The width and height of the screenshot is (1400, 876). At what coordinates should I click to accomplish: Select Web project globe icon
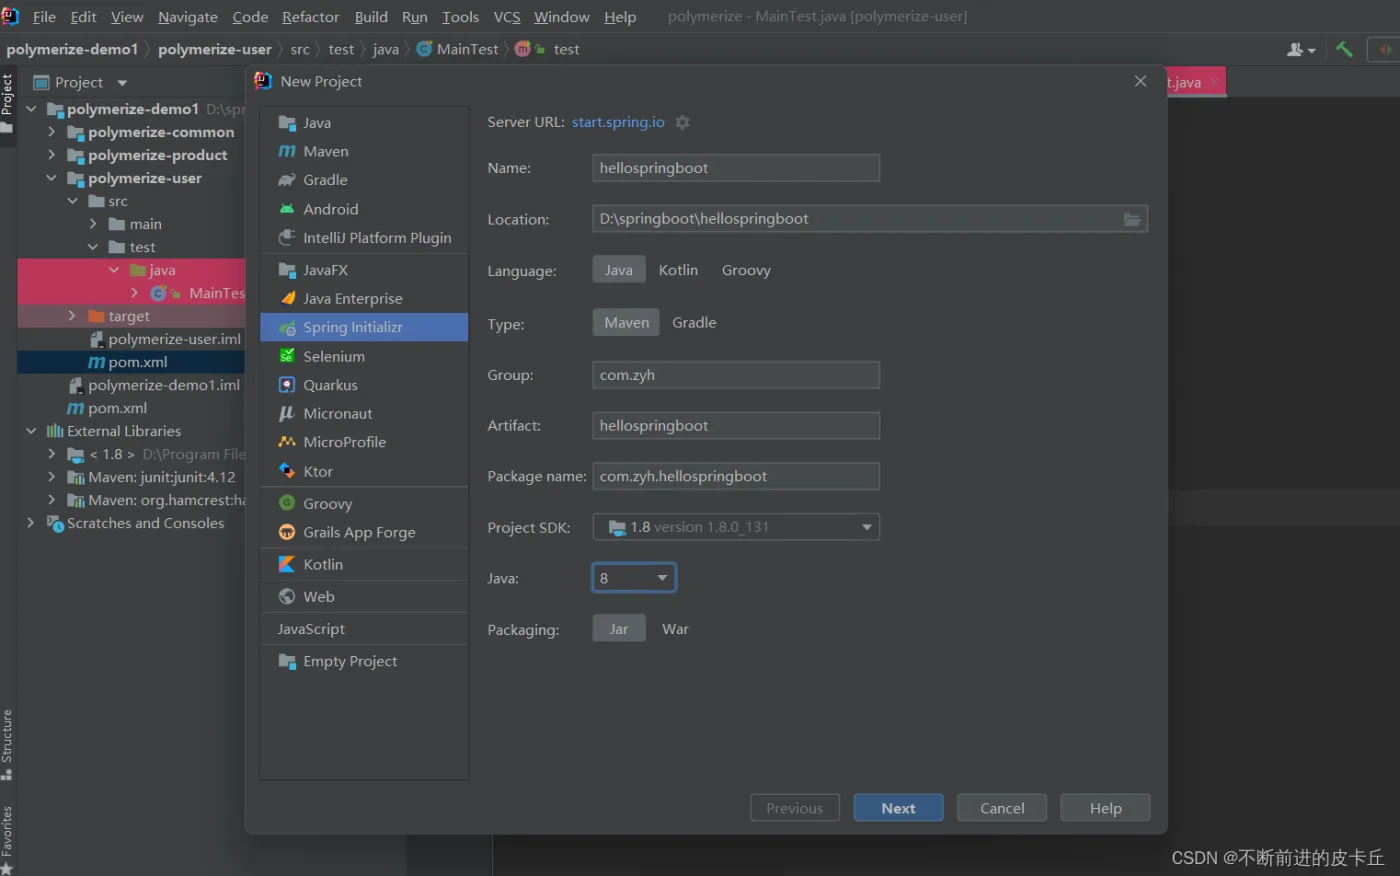(x=287, y=597)
